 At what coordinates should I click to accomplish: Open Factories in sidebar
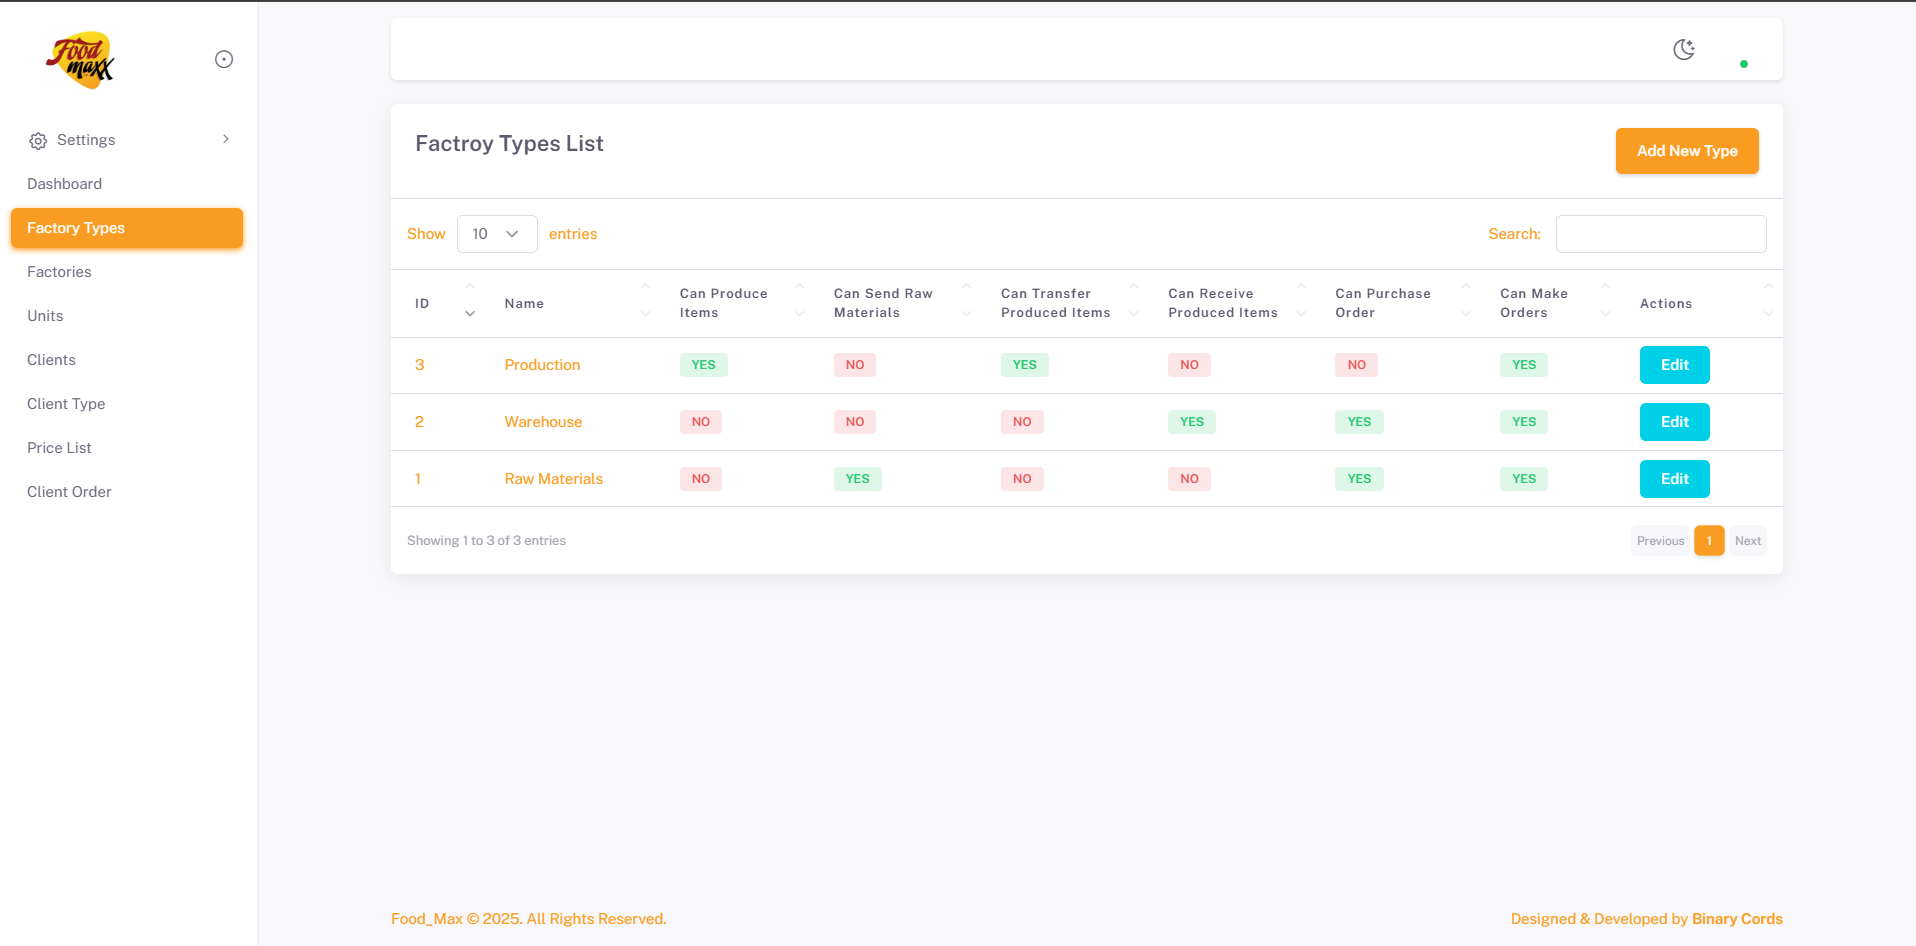[59, 272]
